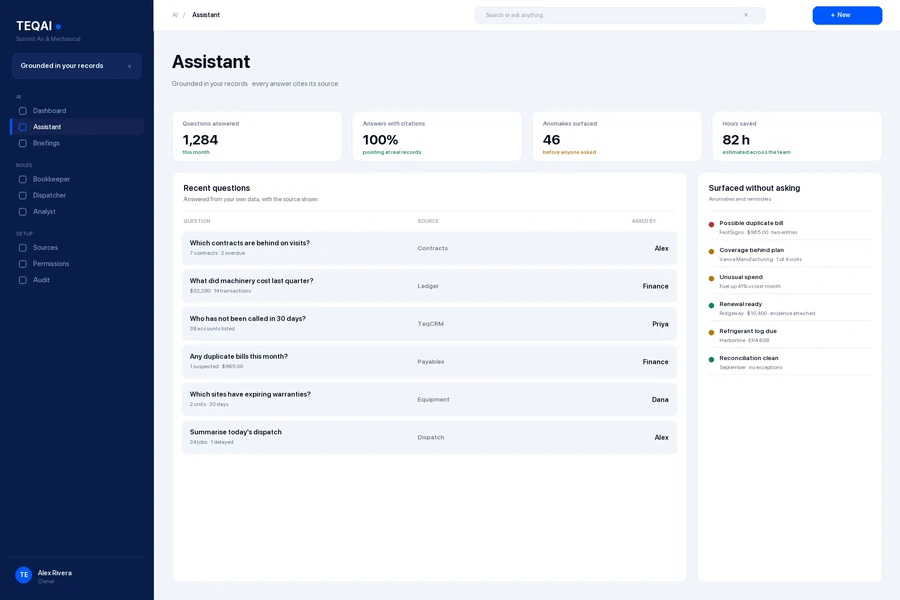
Task: Select the Assistant menu item label
Action: tap(47, 127)
